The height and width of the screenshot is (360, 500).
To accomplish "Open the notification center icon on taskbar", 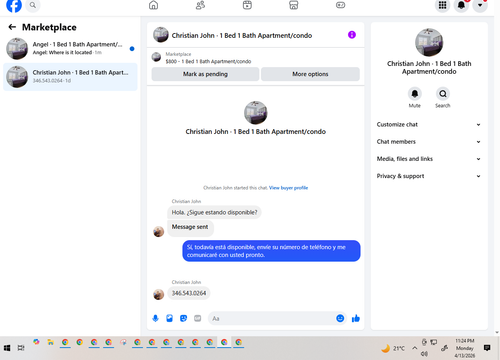I will [x=487, y=348].
